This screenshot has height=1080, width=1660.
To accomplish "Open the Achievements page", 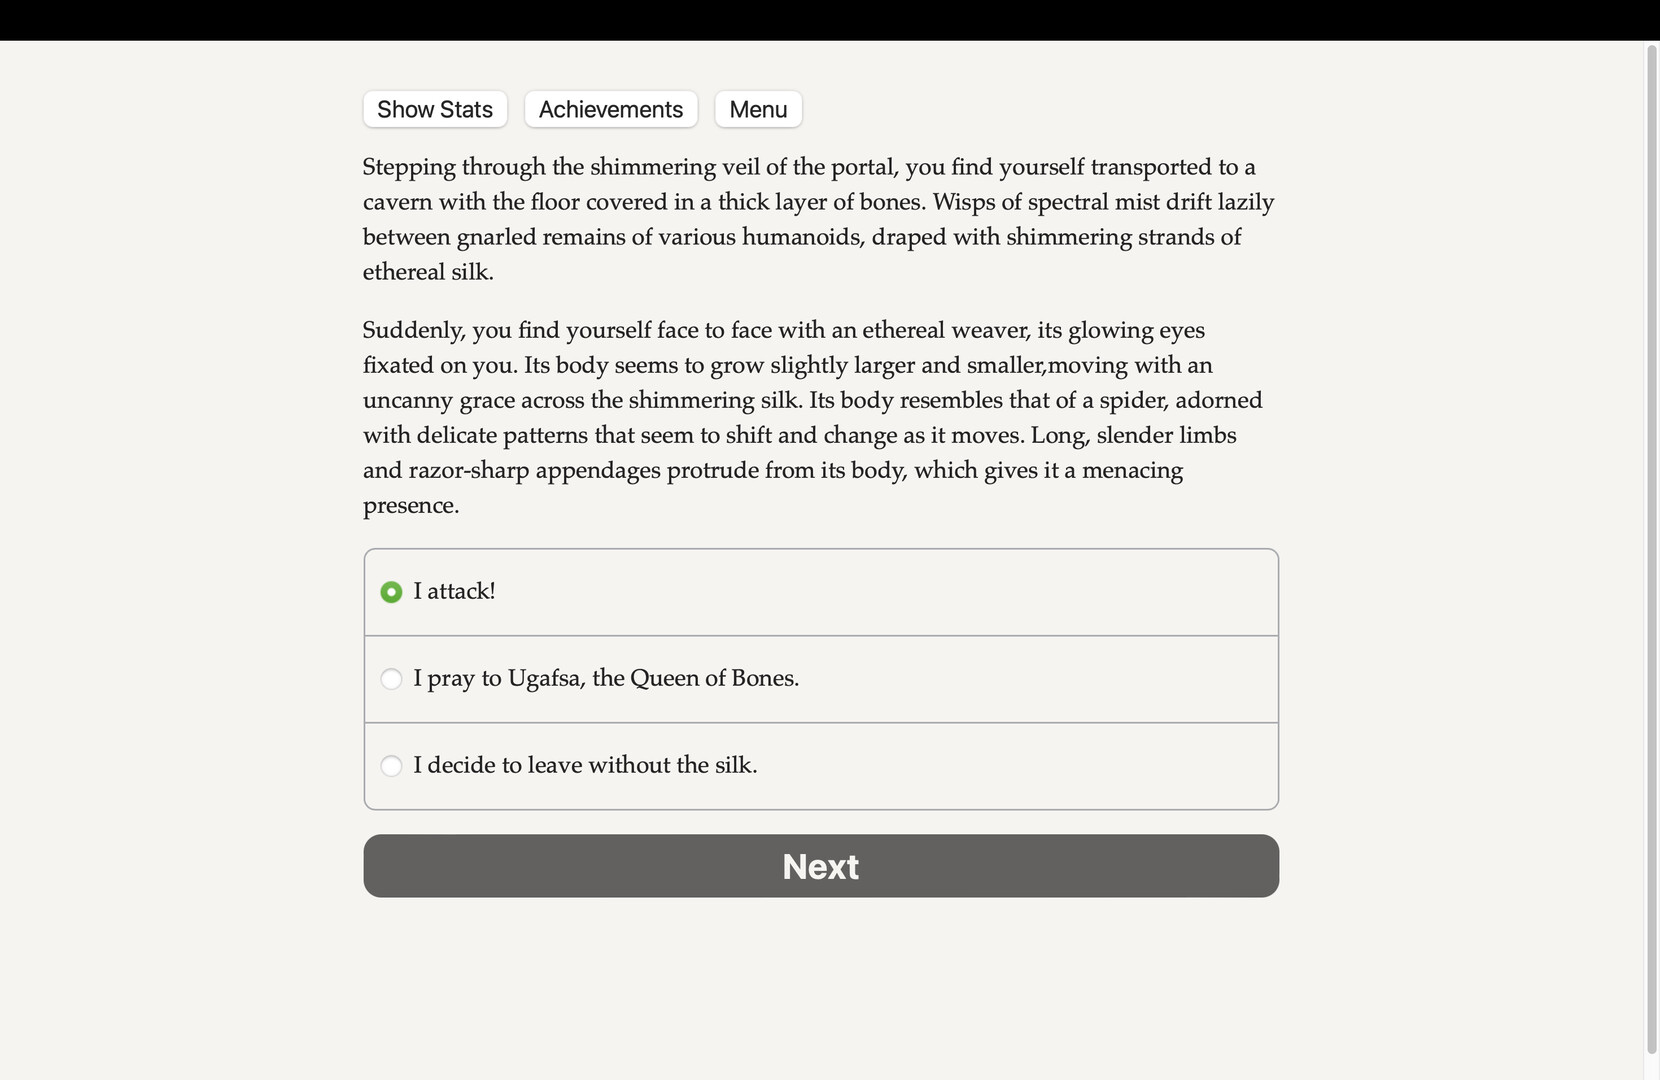I will pyautogui.click(x=611, y=109).
